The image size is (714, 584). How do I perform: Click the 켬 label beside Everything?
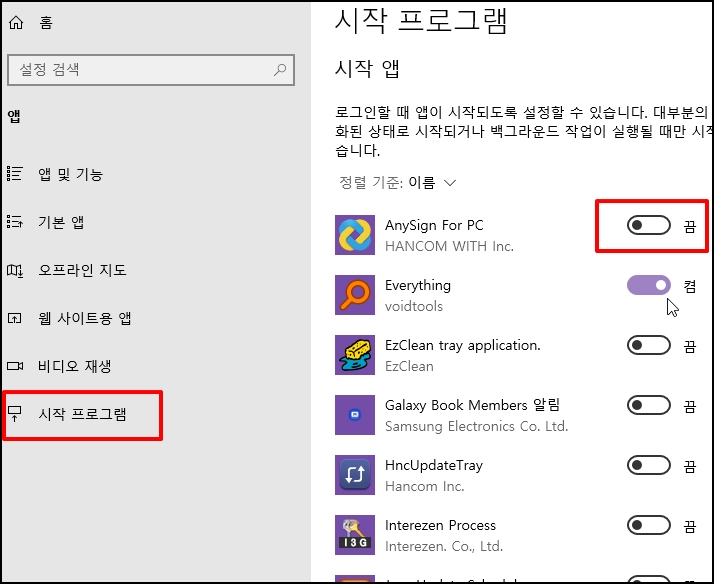click(x=690, y=286)
